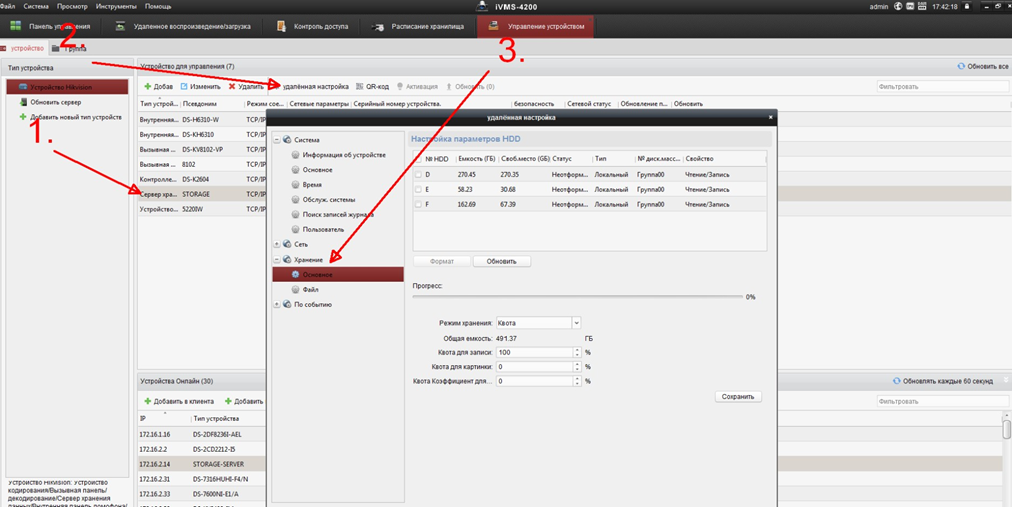Click Добавить в клиента plus icon
This screenshot has width=1012, height=512.
click(148, 401)
